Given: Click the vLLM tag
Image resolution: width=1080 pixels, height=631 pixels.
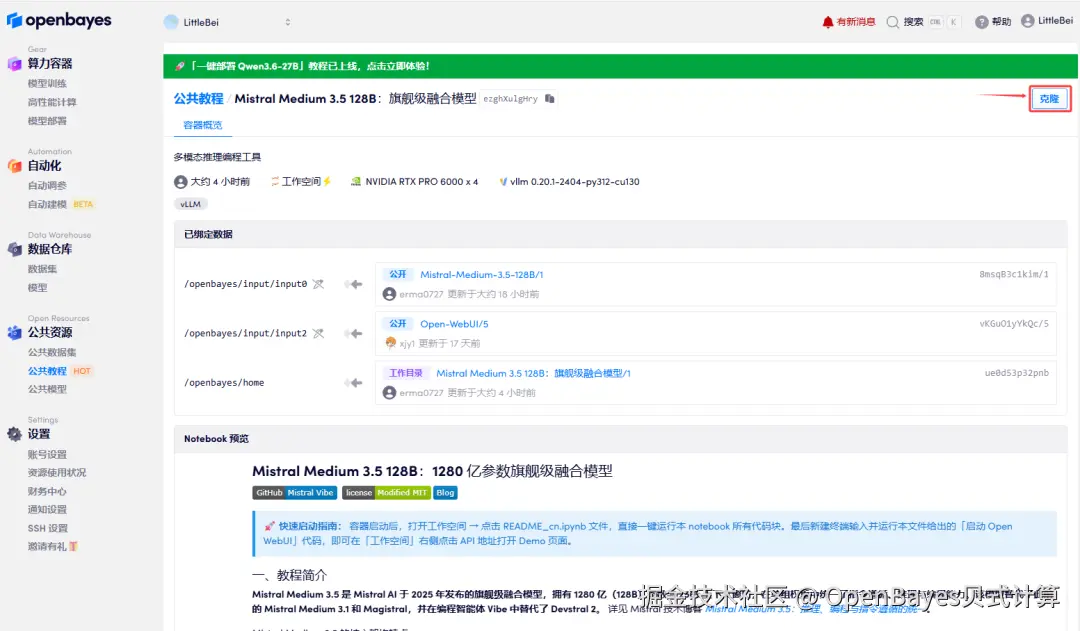Looking at the screenshot, I should [191, 204].
